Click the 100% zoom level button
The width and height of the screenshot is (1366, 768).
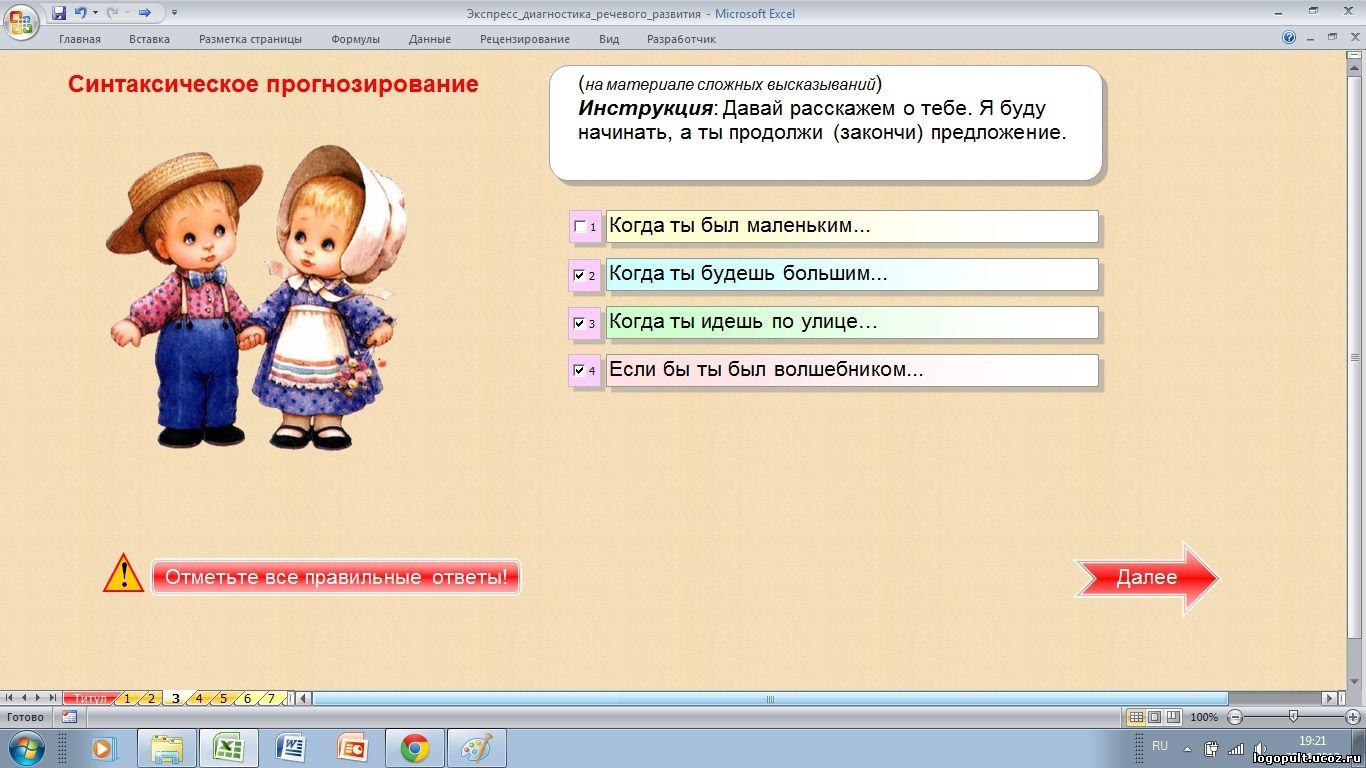click(x=1204, y=717)
